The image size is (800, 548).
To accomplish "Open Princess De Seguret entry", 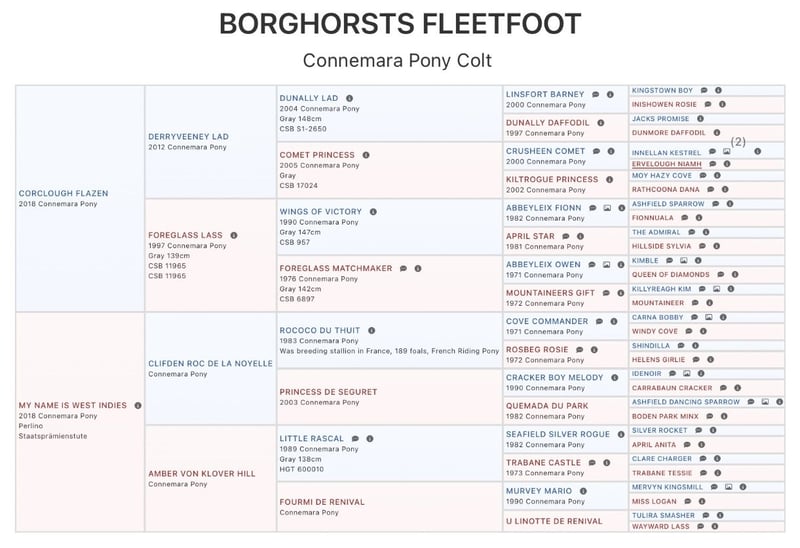I will pyautogui.click(x=327, y=390).
